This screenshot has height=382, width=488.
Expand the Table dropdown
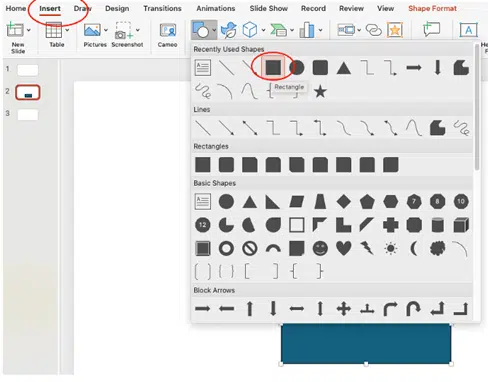tap(67, 30)
